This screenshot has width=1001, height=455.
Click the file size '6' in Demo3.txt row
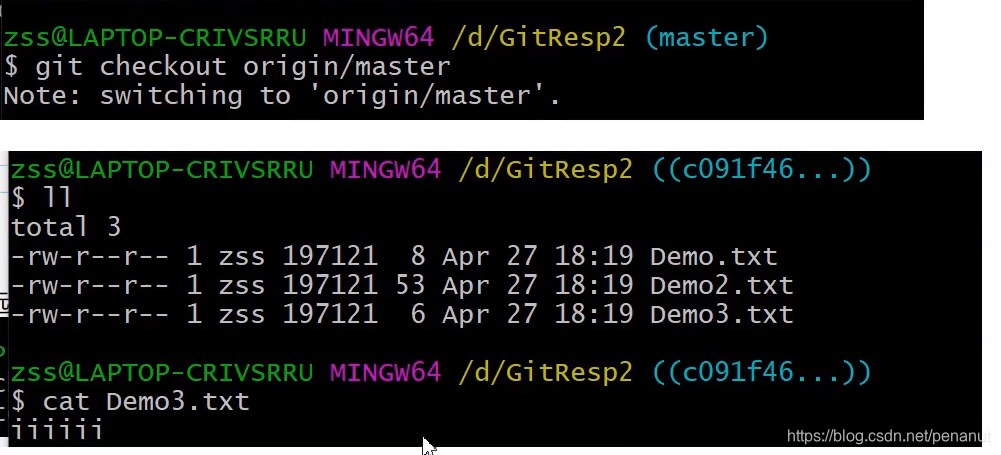pyautogui.click(x=418, y=315)
